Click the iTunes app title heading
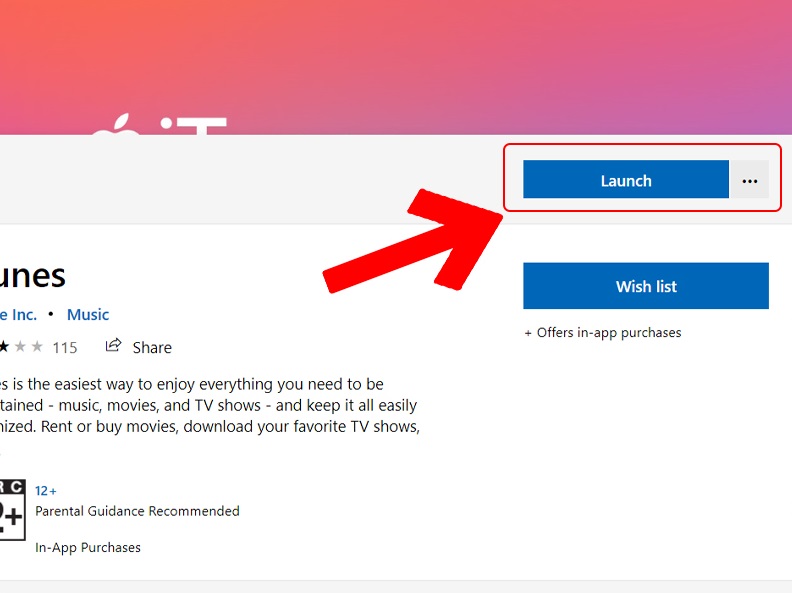The height and width of the screenshot is (593, 792). (x=32, y=275)
